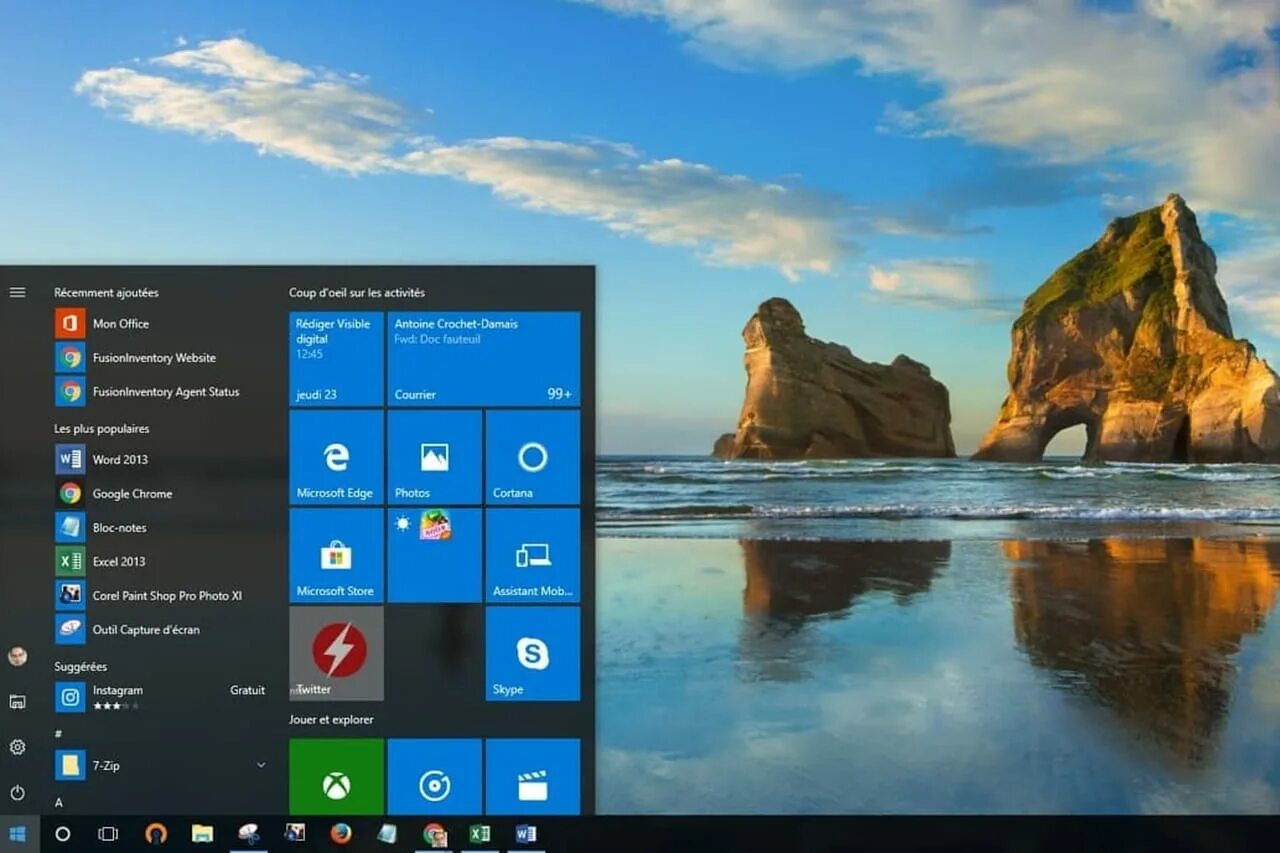
Task: Click 'Coup d'oeil sur les activités' group title
Action: (x=357, y=293)
